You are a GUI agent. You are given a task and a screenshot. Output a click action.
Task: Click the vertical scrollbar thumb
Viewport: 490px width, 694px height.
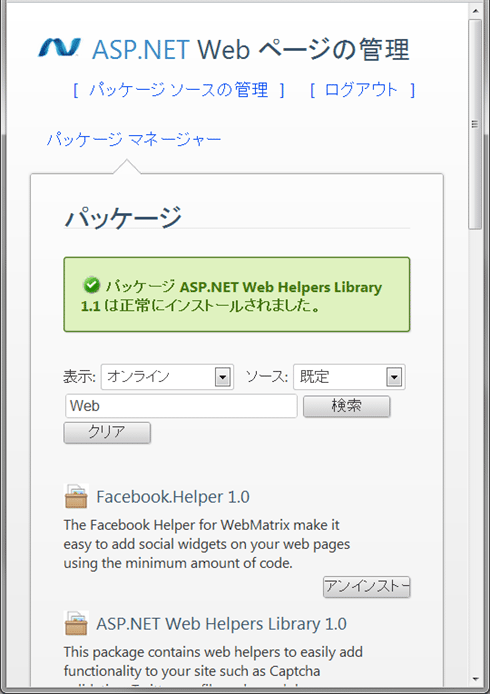tap(475, 124)
